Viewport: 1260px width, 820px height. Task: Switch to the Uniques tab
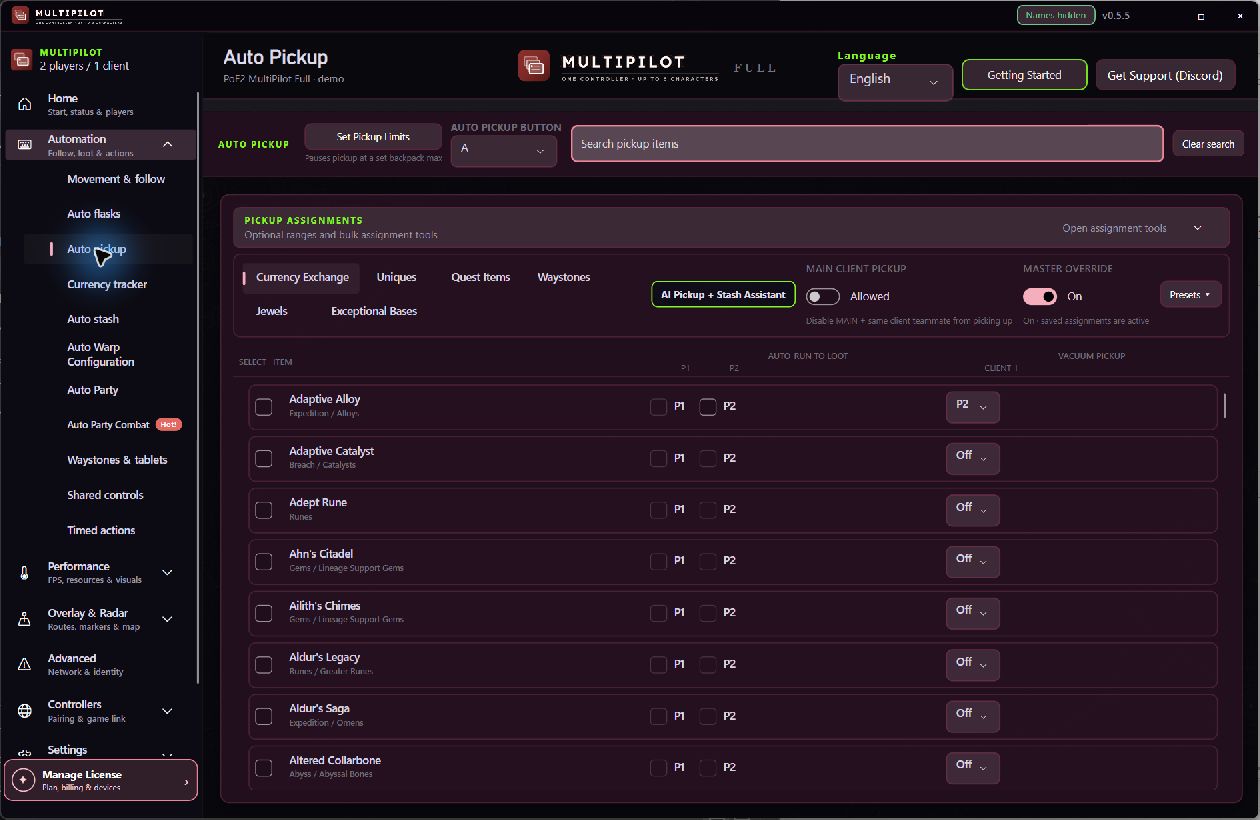(396, 278)
